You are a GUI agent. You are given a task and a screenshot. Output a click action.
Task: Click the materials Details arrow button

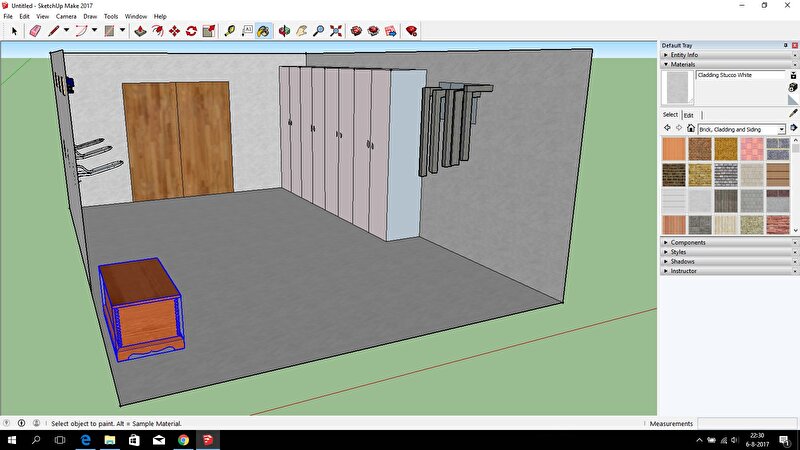coord(794,128)
